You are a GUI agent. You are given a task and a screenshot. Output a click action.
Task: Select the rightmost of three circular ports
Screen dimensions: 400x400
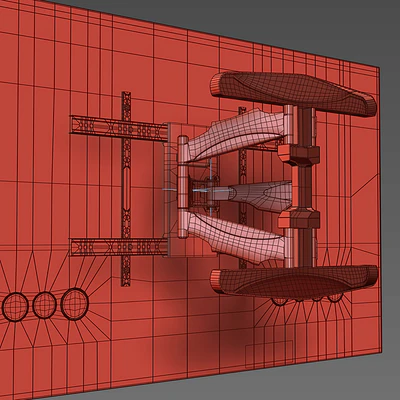75,304
